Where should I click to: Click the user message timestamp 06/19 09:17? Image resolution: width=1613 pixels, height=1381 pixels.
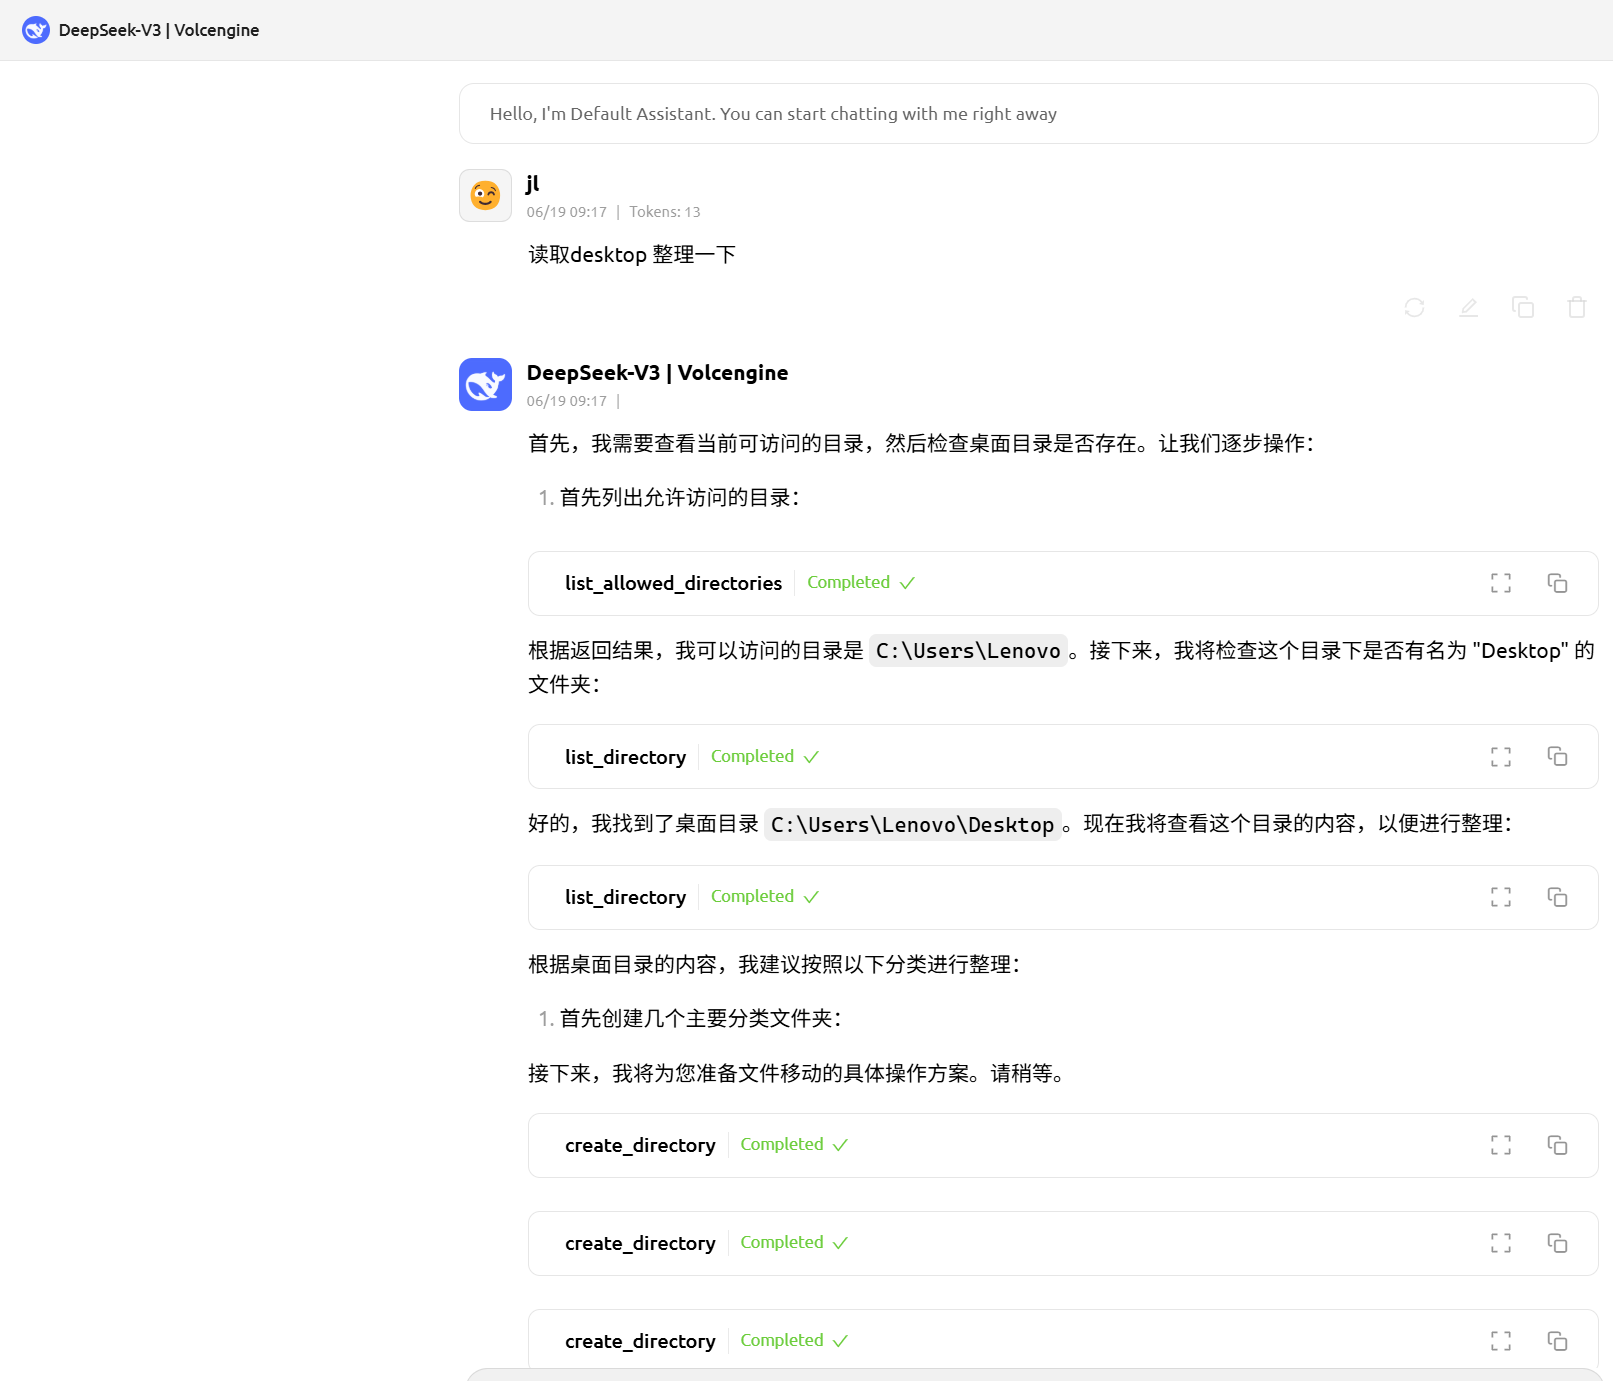point(567,212)
